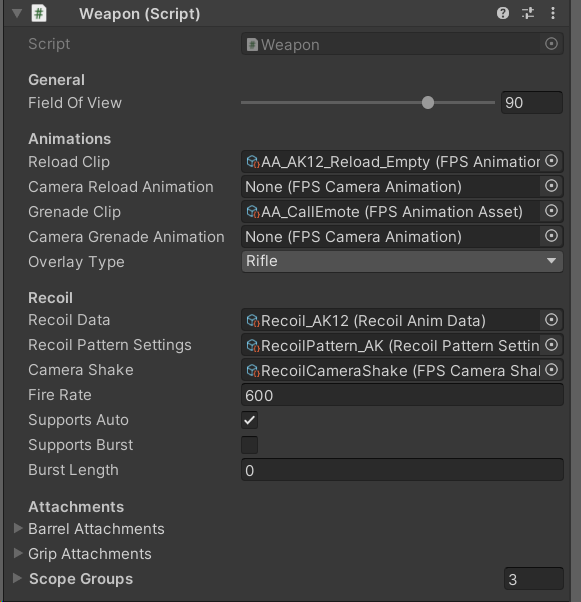Open object picker for Camera Shake

point(551,370)
